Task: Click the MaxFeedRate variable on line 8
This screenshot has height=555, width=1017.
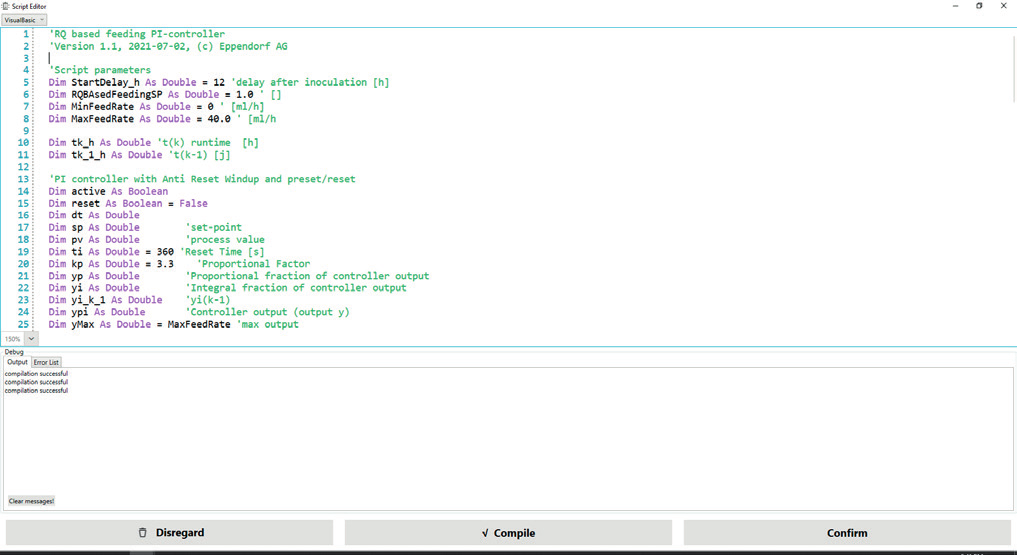Action: tap(102, 119)
